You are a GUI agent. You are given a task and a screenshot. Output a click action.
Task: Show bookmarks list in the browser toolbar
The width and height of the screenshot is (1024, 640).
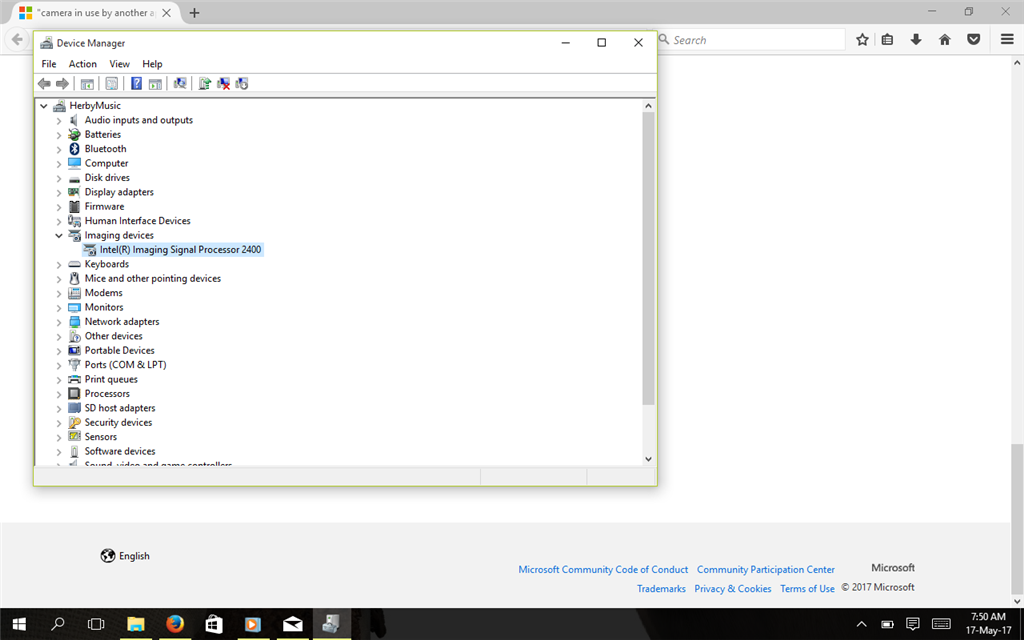click(888, 40)
